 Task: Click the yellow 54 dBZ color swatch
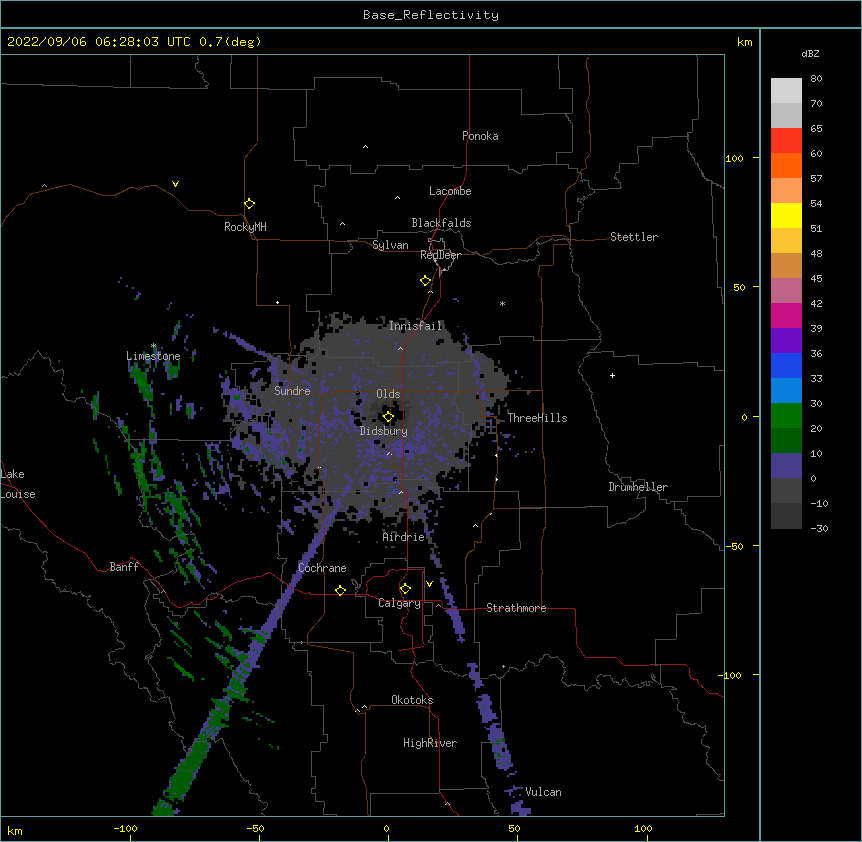786,215
